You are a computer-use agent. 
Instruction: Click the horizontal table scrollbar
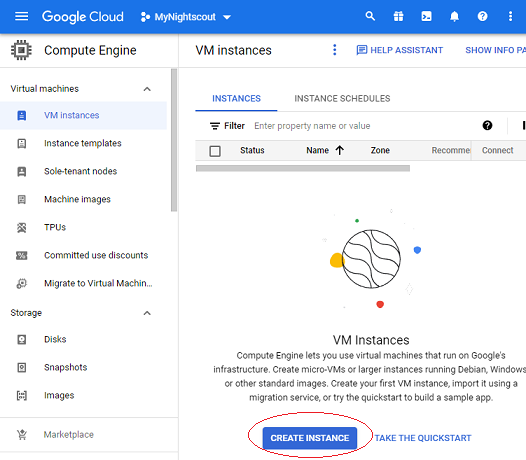click(303, 168)
